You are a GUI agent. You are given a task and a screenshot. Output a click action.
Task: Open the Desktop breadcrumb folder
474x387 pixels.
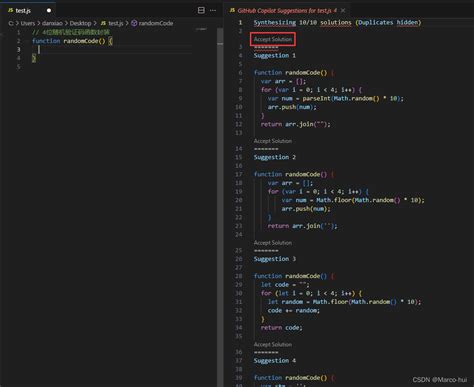point(80,23)
